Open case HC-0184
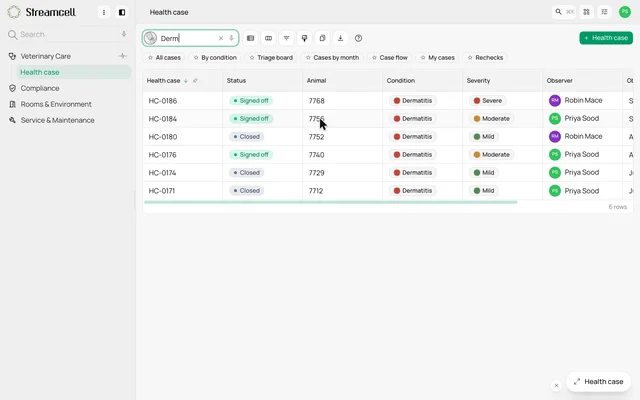Screen dimensions: 640x400 click(x=162, y=119)
